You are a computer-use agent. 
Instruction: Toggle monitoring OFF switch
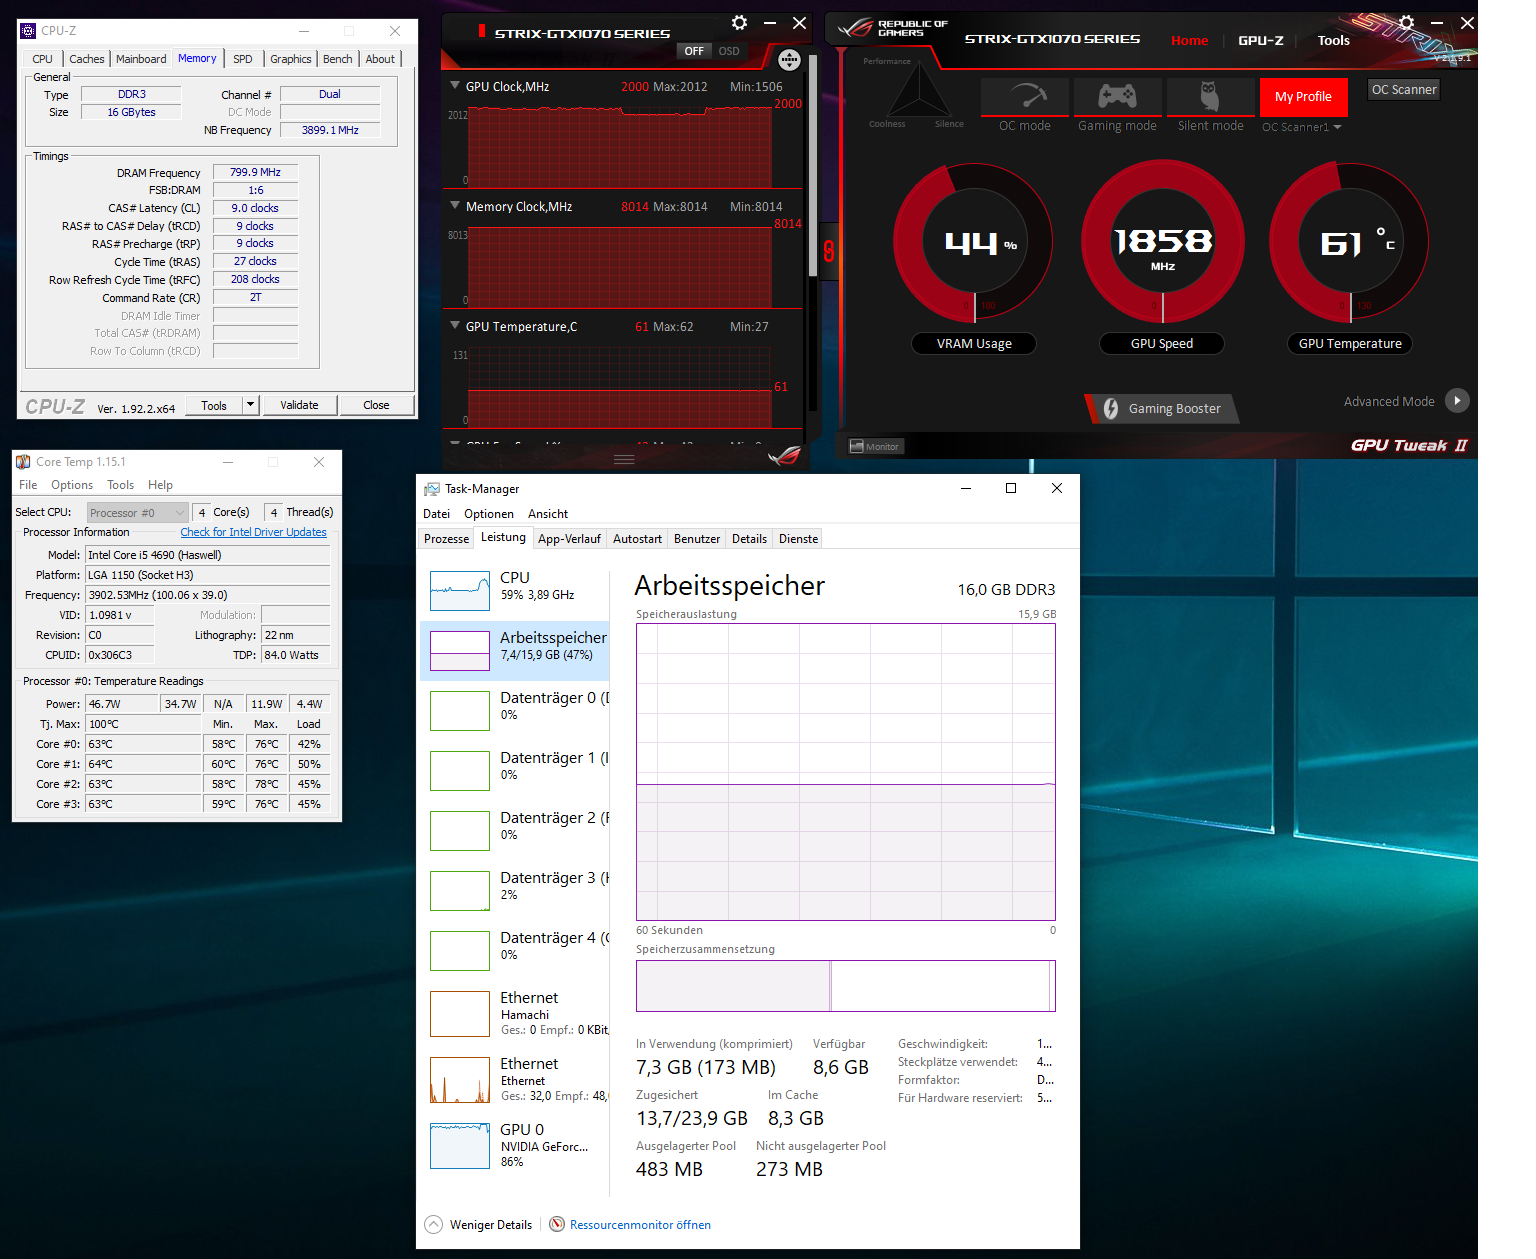(x=694, y=51)
